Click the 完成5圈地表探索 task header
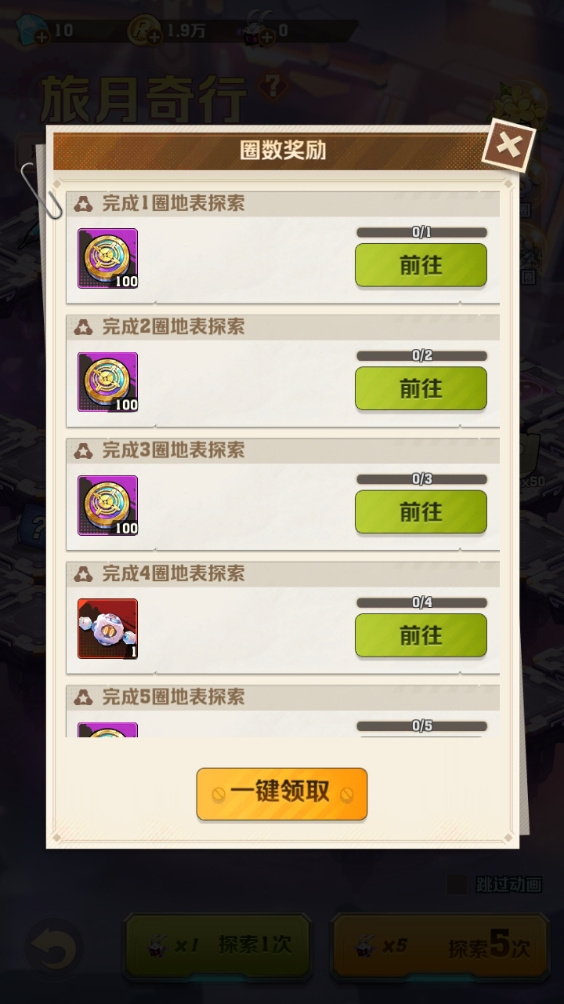The image size is (564, 1004). click(283, 697)
